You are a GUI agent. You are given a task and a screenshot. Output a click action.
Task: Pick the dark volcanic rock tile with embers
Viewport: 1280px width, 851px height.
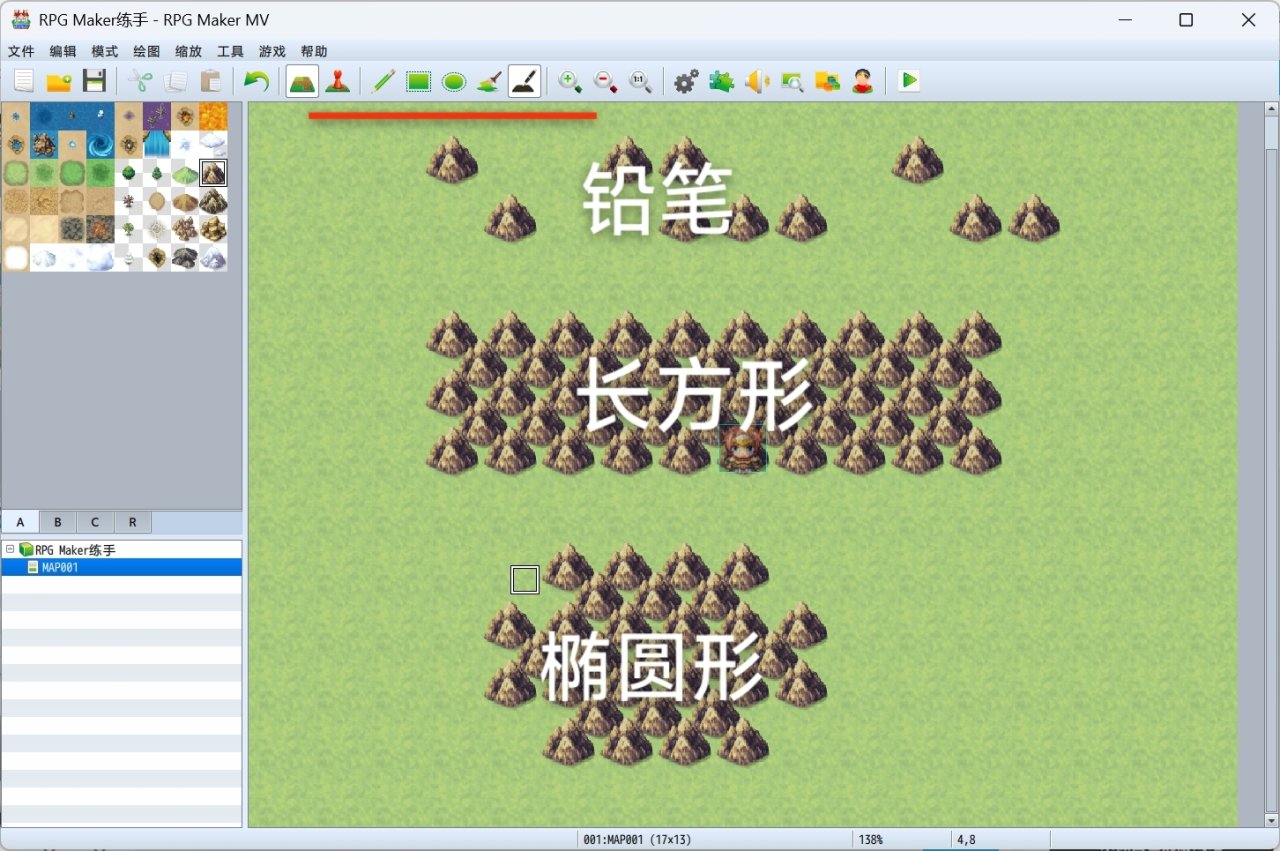point(100,229)
